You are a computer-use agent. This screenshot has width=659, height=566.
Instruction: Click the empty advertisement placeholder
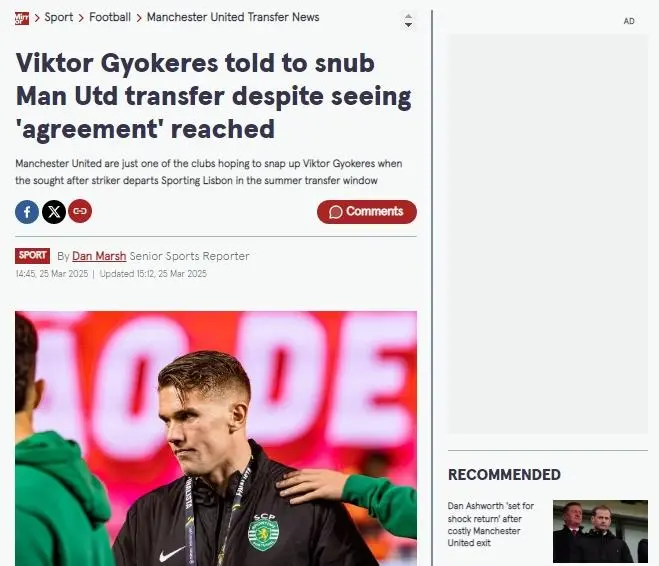tap(548, 234)
